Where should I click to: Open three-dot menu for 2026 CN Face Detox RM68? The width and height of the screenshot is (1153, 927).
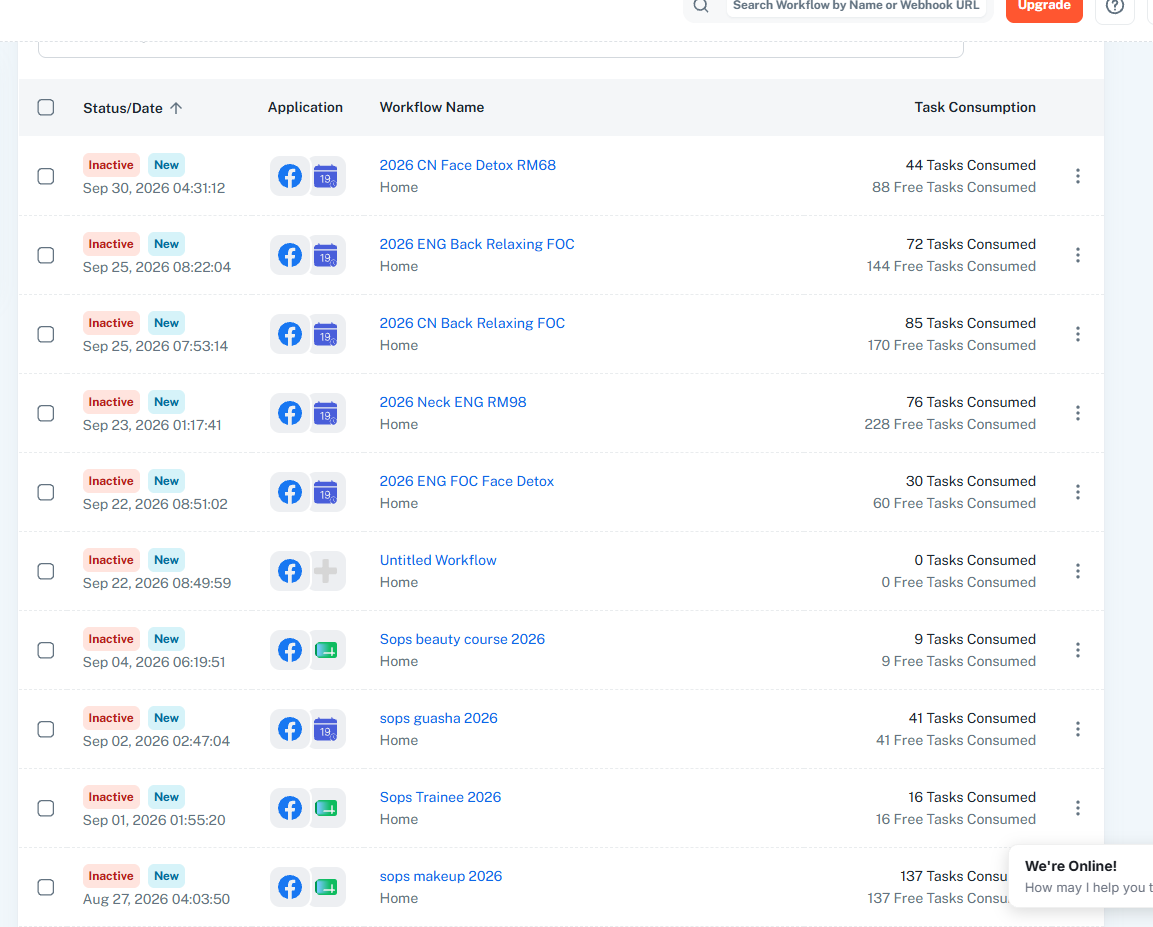tap(1078, 176)
